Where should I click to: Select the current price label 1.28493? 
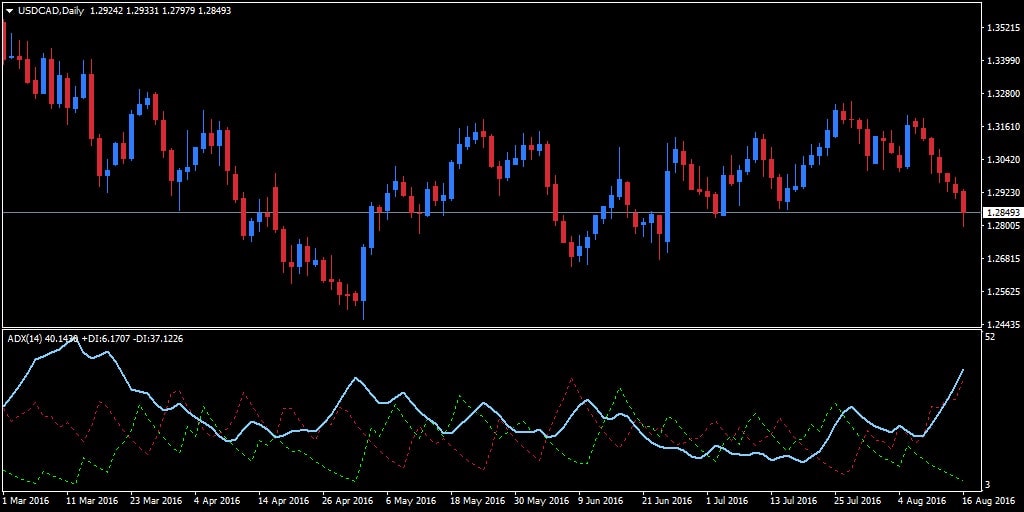point(1002,213)
